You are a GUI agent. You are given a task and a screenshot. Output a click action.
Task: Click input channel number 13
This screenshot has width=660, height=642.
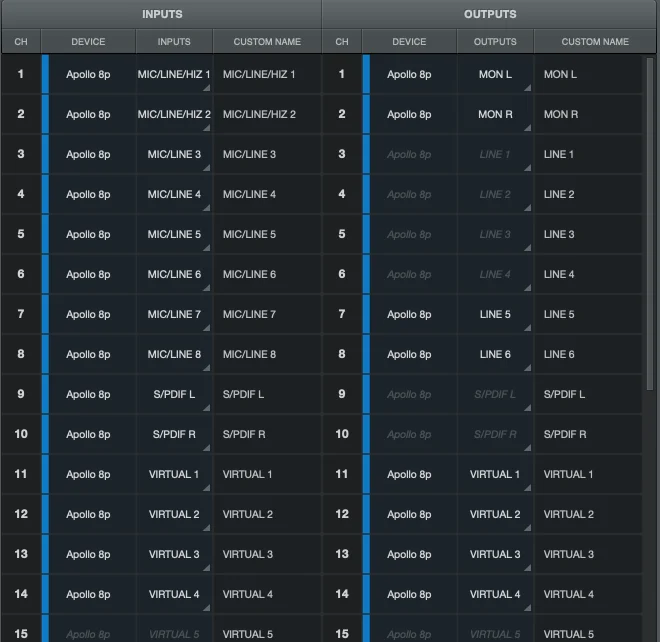click(21, 554)
